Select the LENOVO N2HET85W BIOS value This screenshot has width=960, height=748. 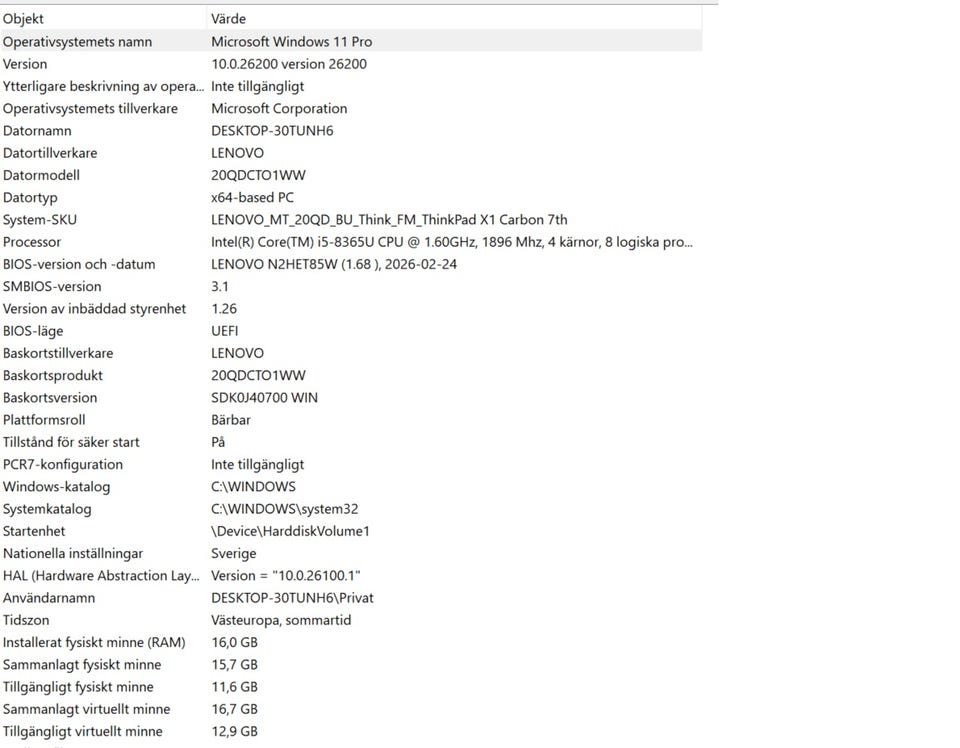pos(334,264)
